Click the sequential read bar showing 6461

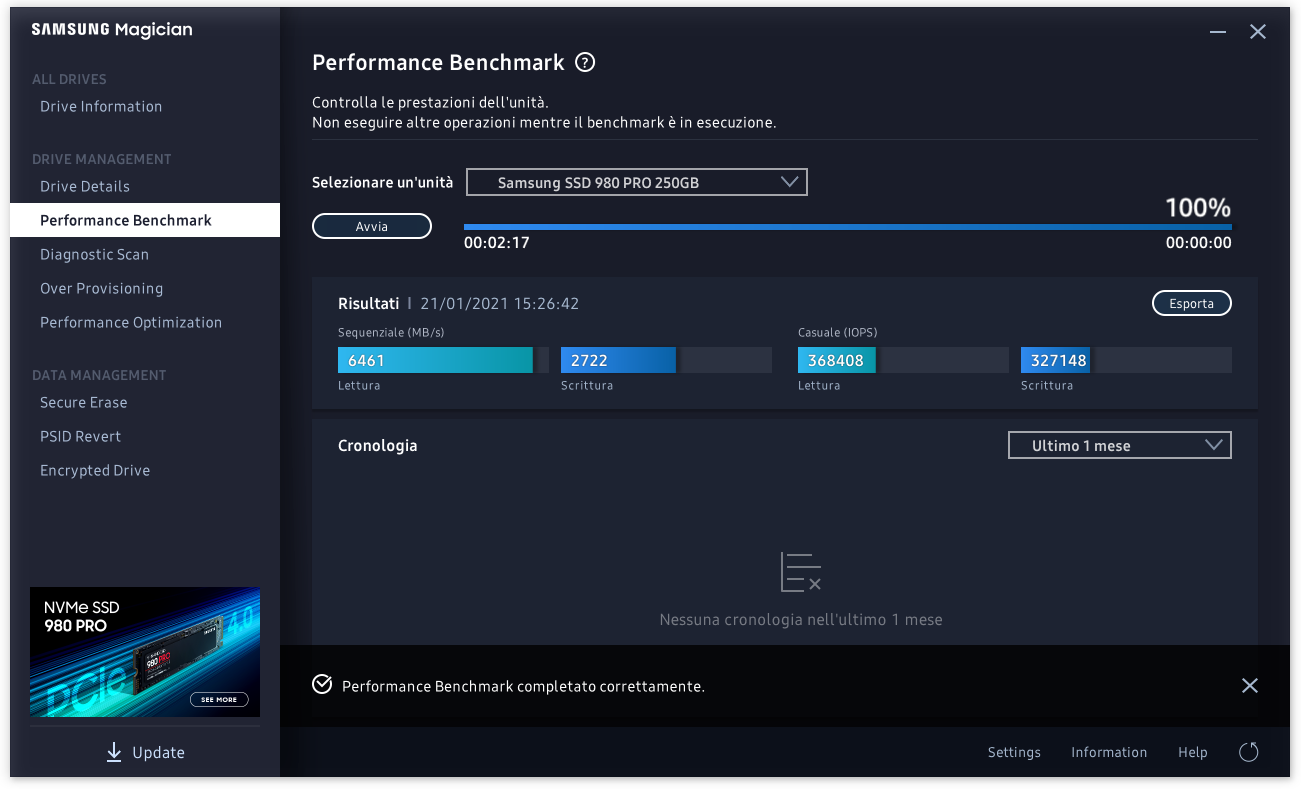coord(443,360)
